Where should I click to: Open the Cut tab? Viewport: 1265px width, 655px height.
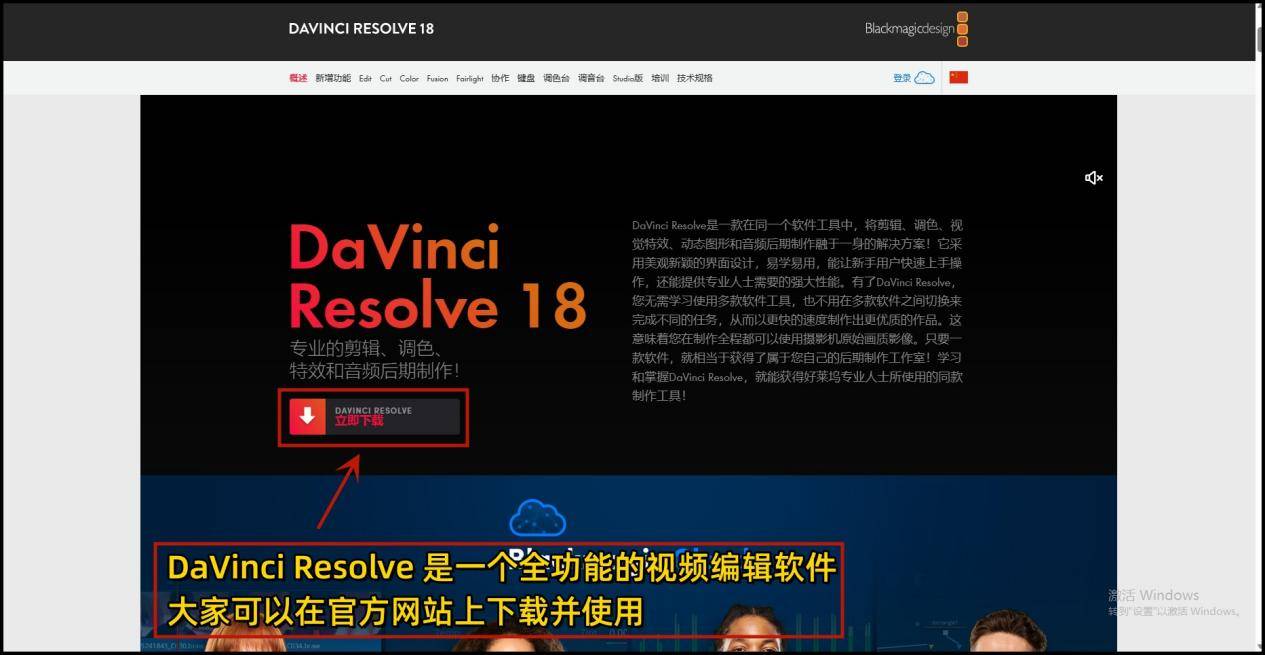pyautogui.click(x=386, y=78)
